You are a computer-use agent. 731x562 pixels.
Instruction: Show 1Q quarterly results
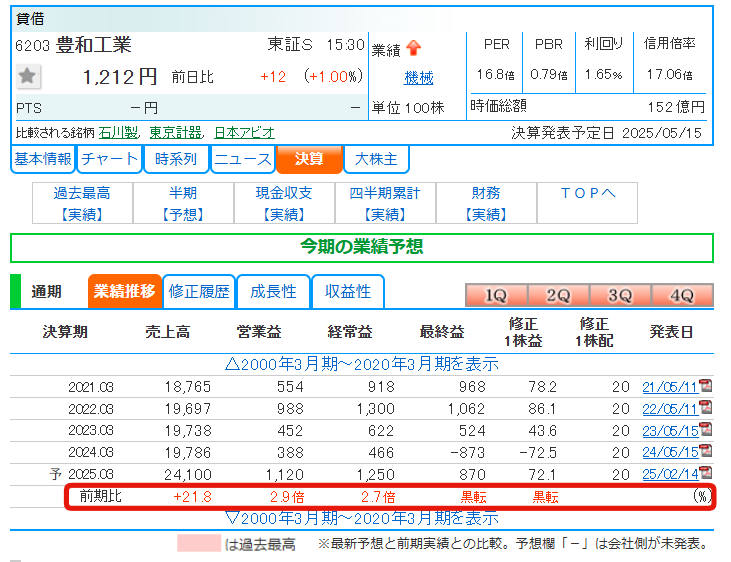click(496, 296)
